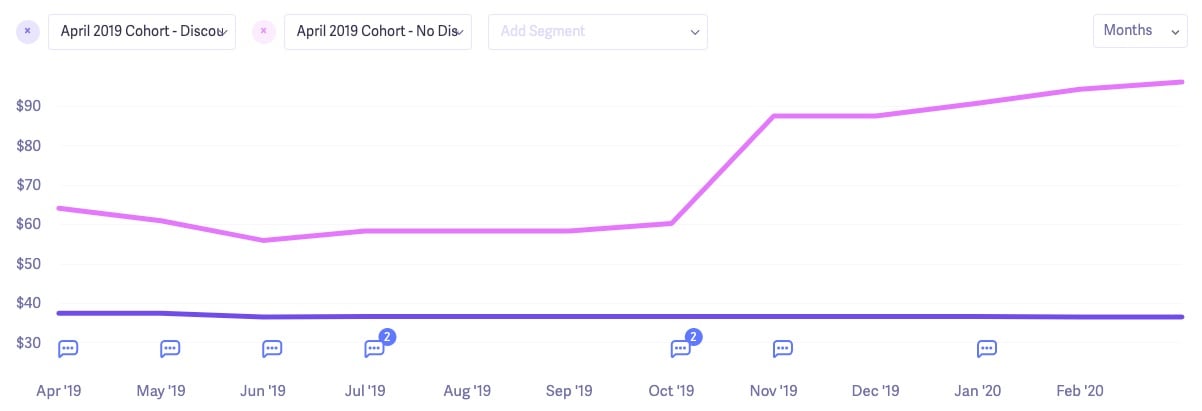Image resolution: width=1202 pixels, height=411 pixels.
Task: Open the Oct '19 annotations with badge 2
Action: click(x=682, y=347)
